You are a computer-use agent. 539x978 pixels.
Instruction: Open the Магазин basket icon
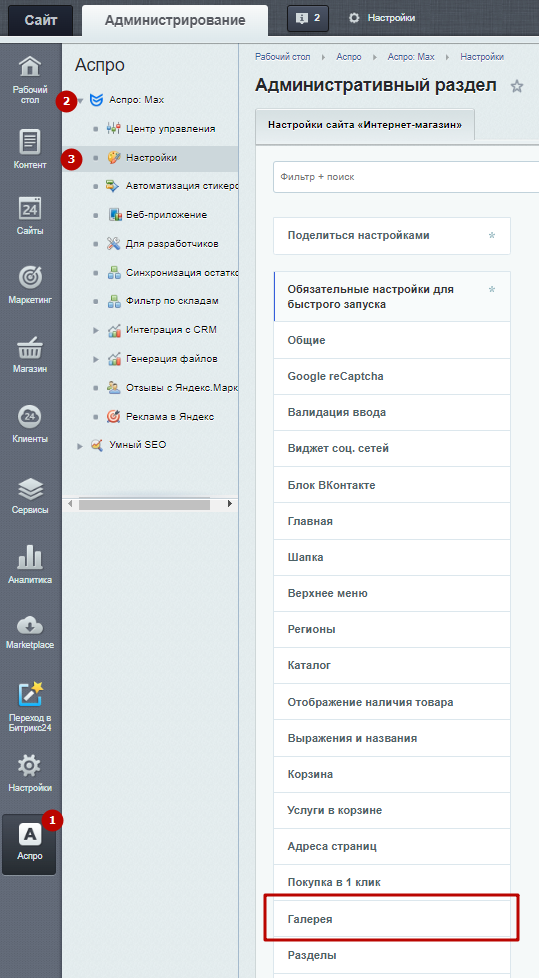30,347
